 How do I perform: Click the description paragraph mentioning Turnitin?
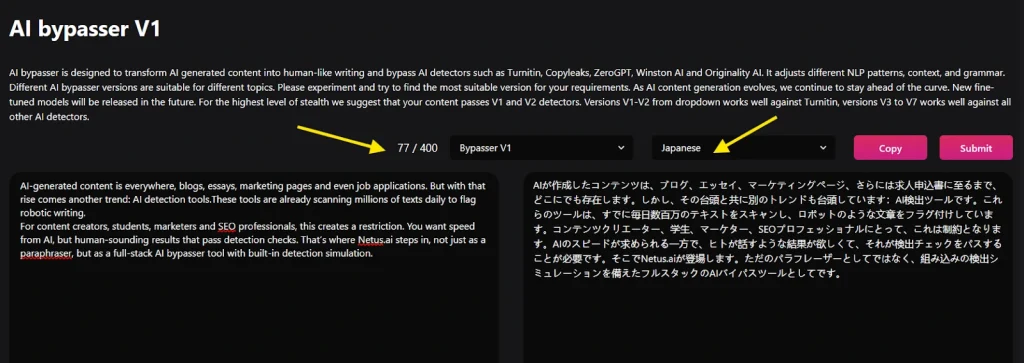[x=511, y=95]
